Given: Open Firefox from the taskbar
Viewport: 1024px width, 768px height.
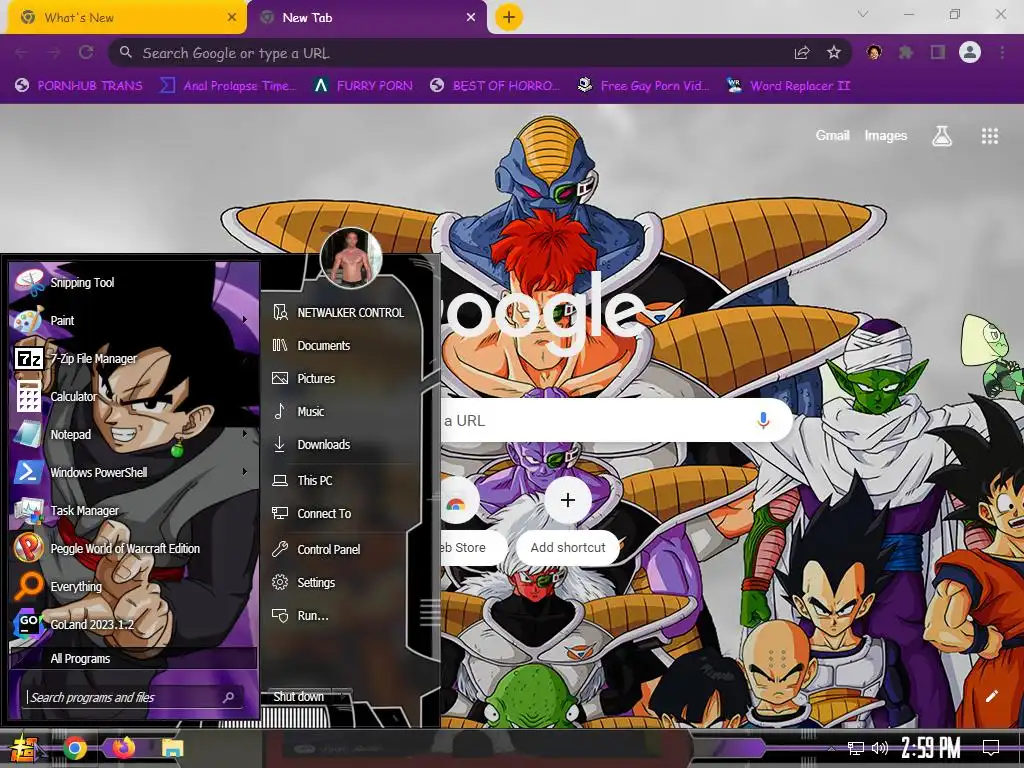Looking at the screenshot, I should (x=123, y=747).
